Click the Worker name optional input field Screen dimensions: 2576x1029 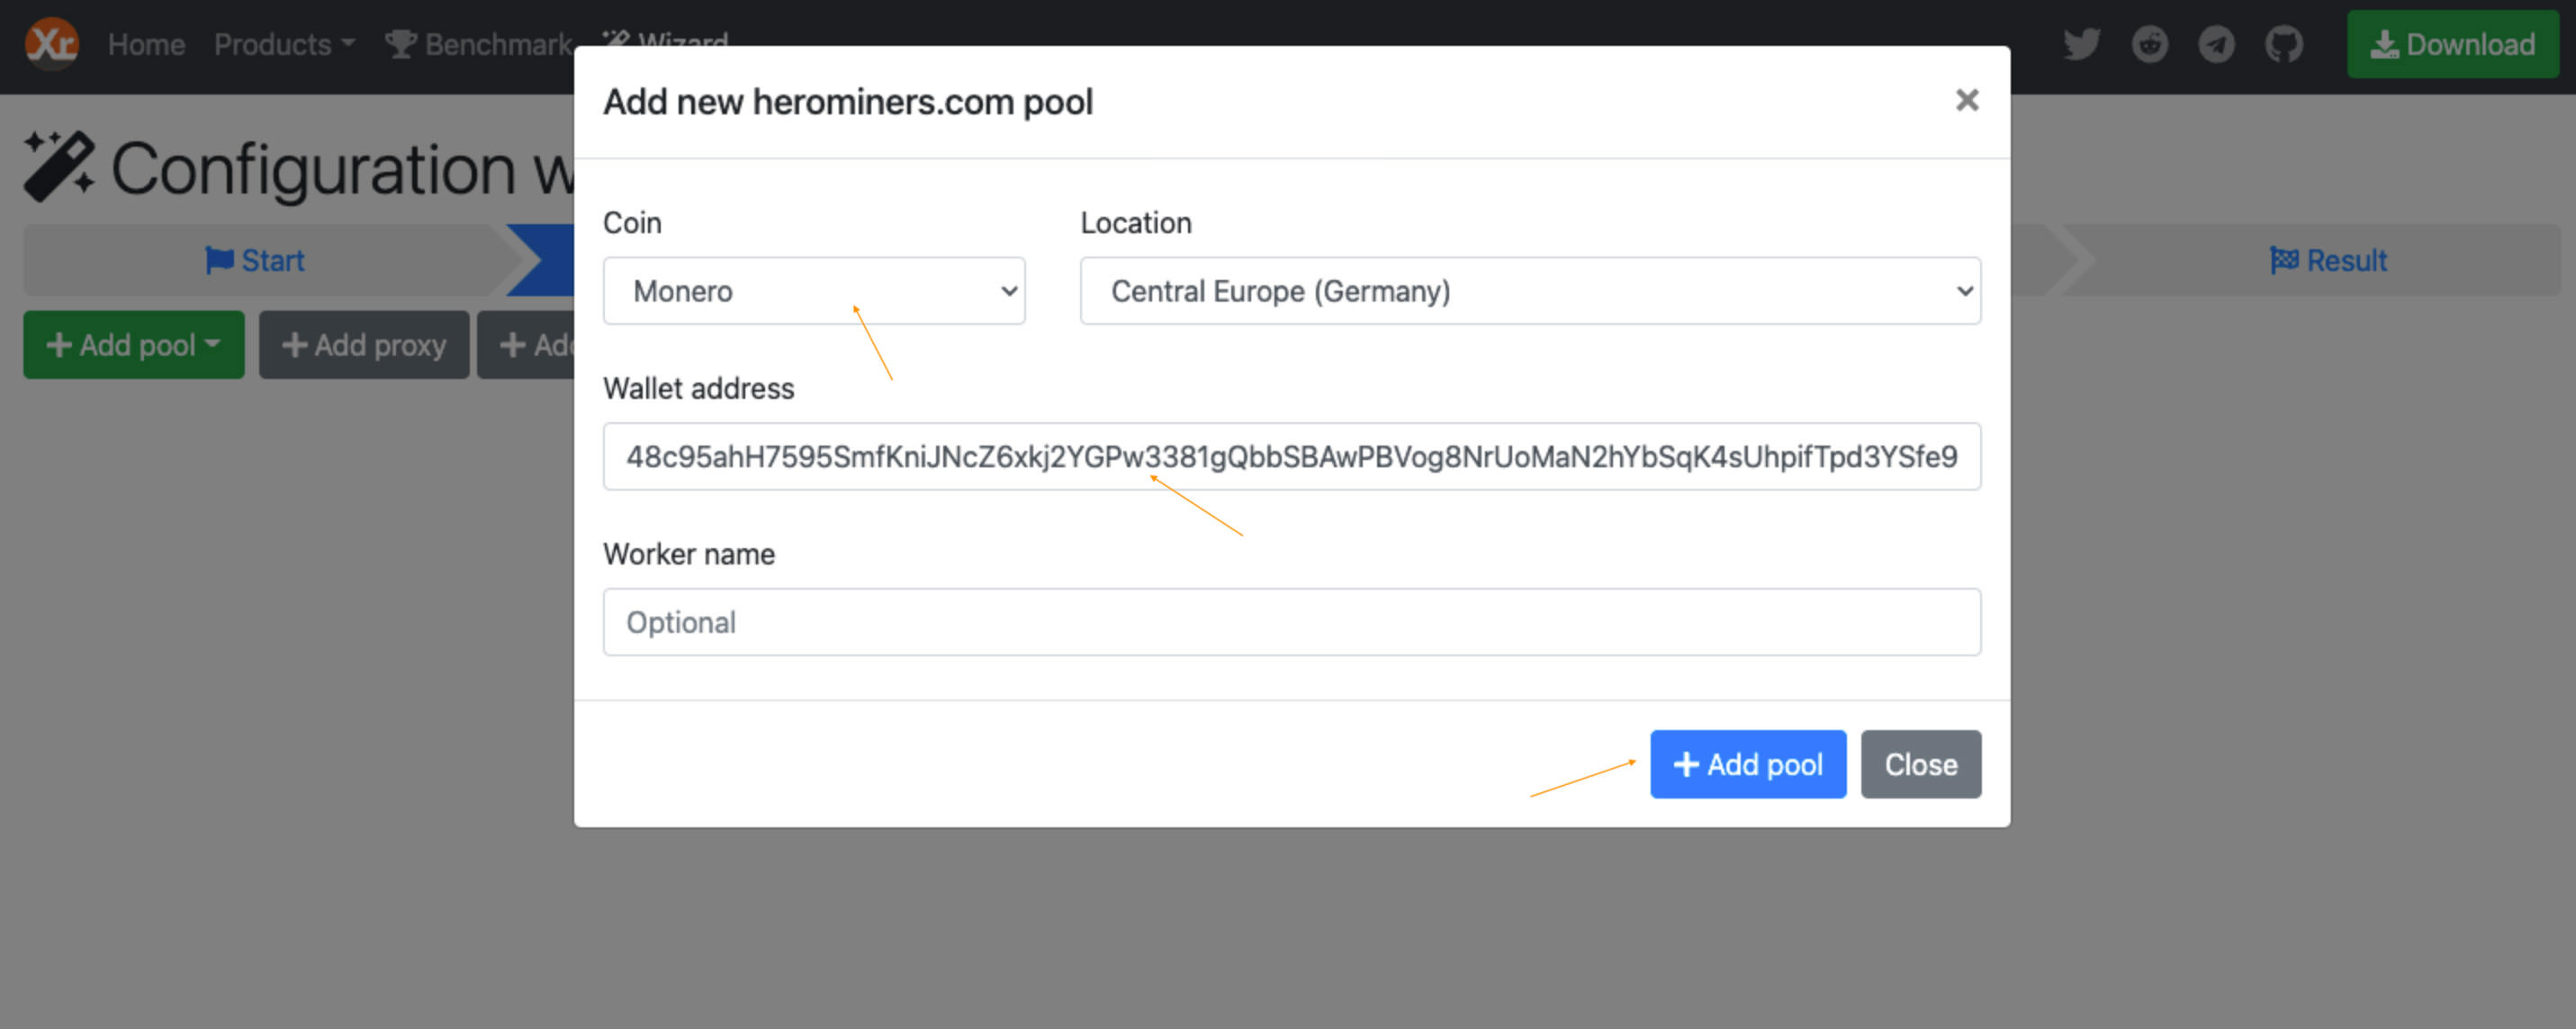point(1292,621)
